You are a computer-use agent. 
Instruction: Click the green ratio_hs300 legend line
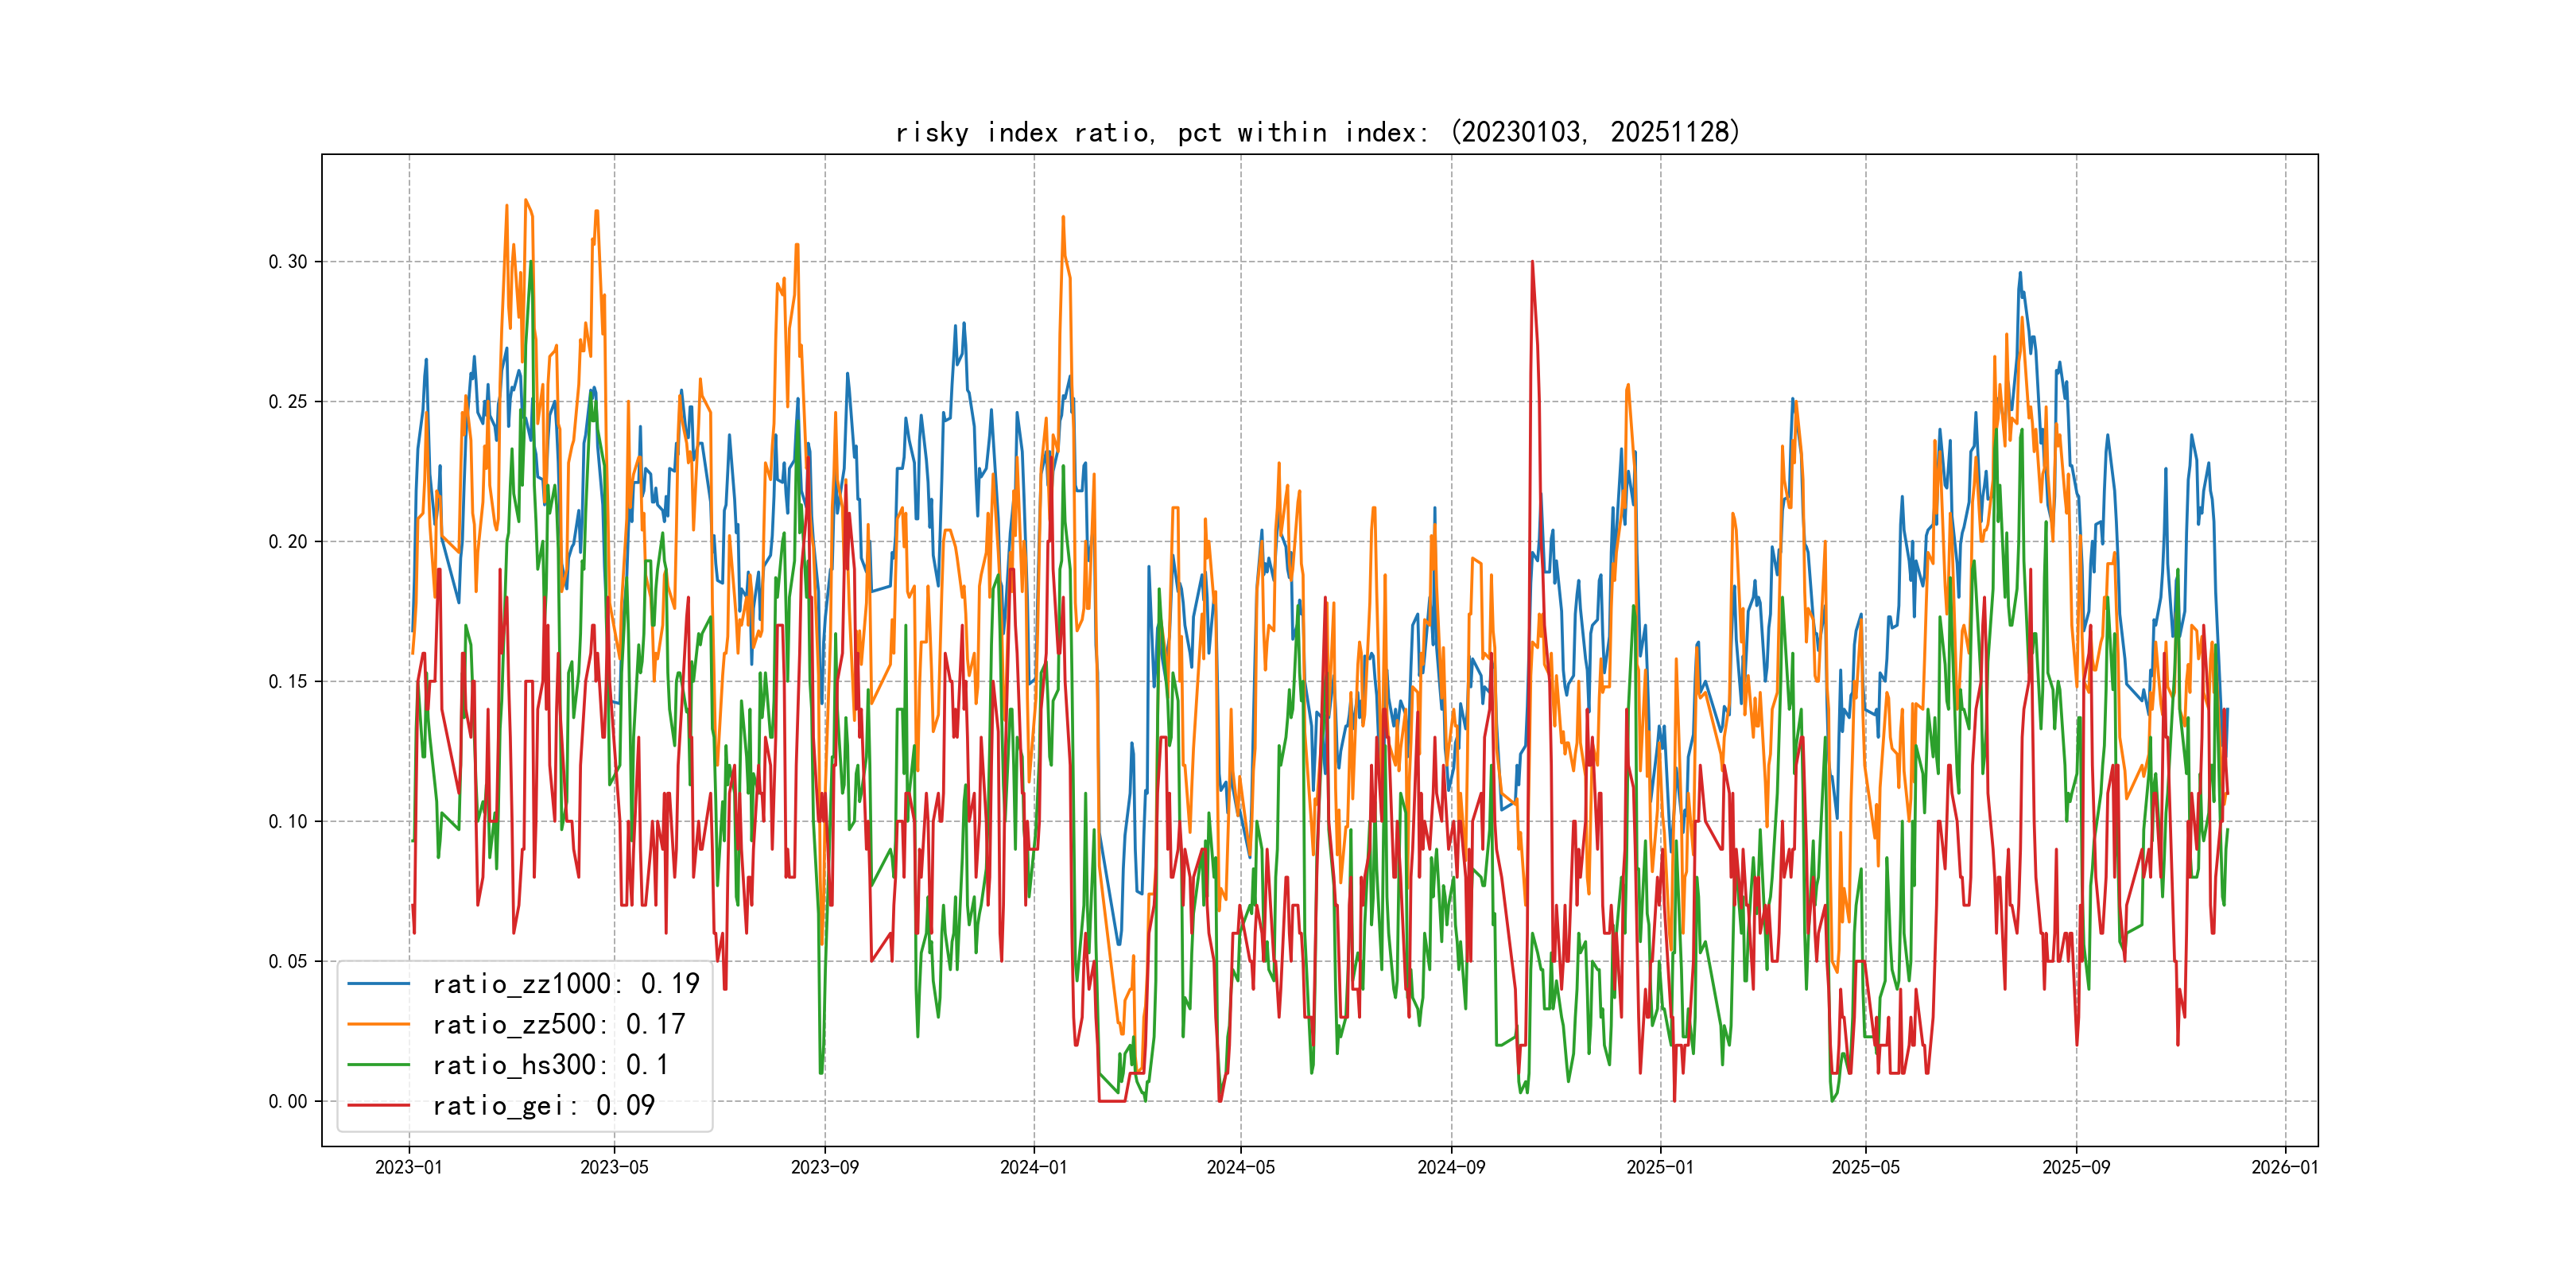378,1065
